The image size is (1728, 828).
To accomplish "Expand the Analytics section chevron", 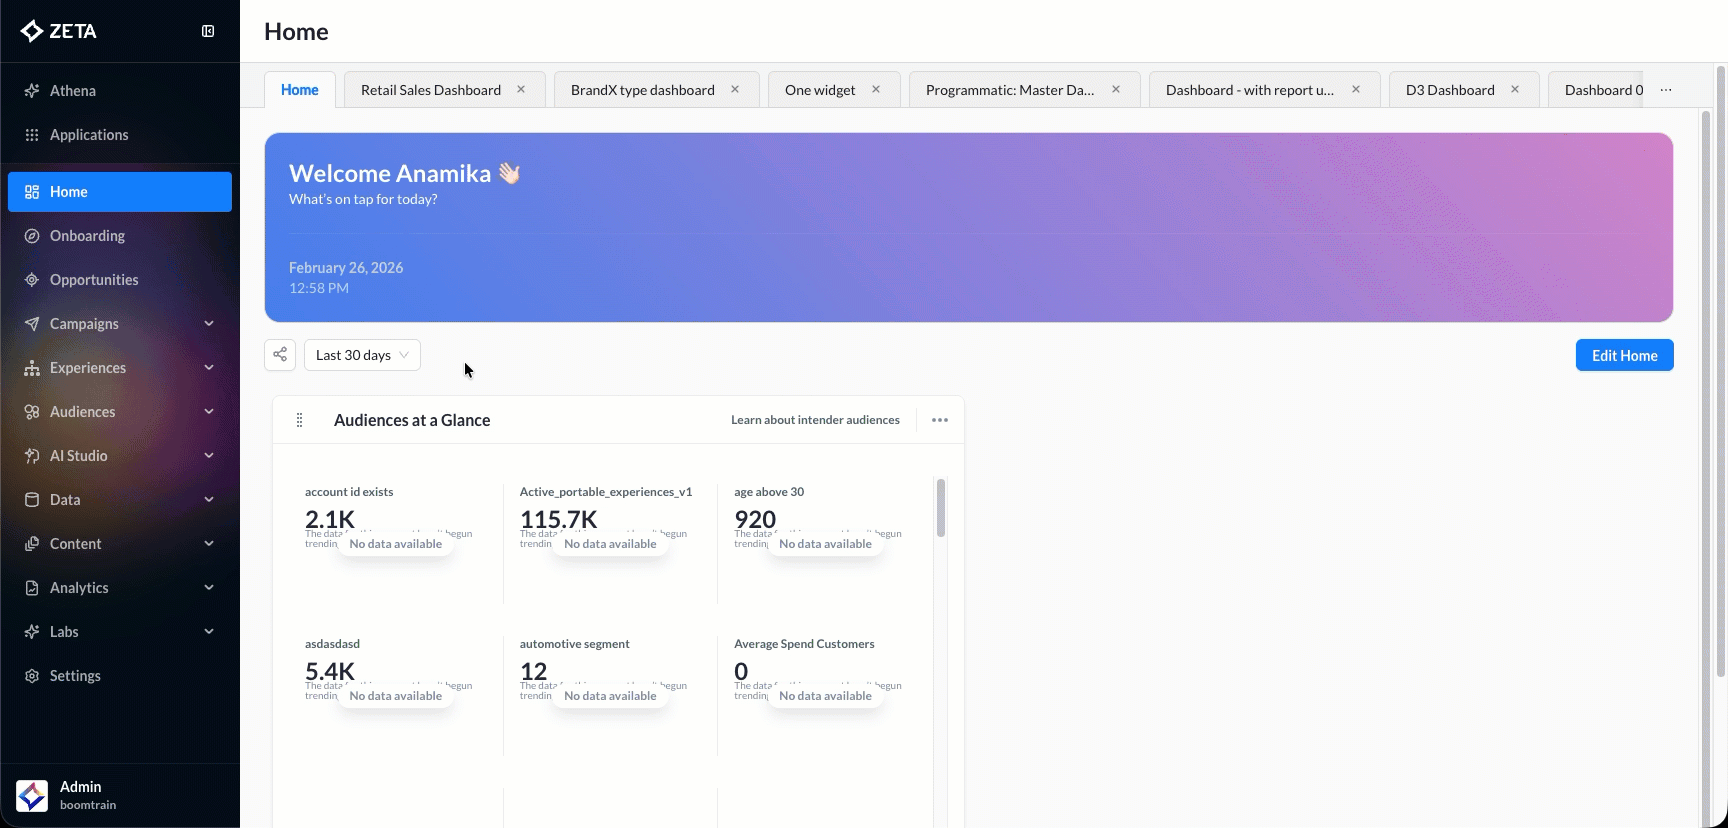I will click(209, 588).
